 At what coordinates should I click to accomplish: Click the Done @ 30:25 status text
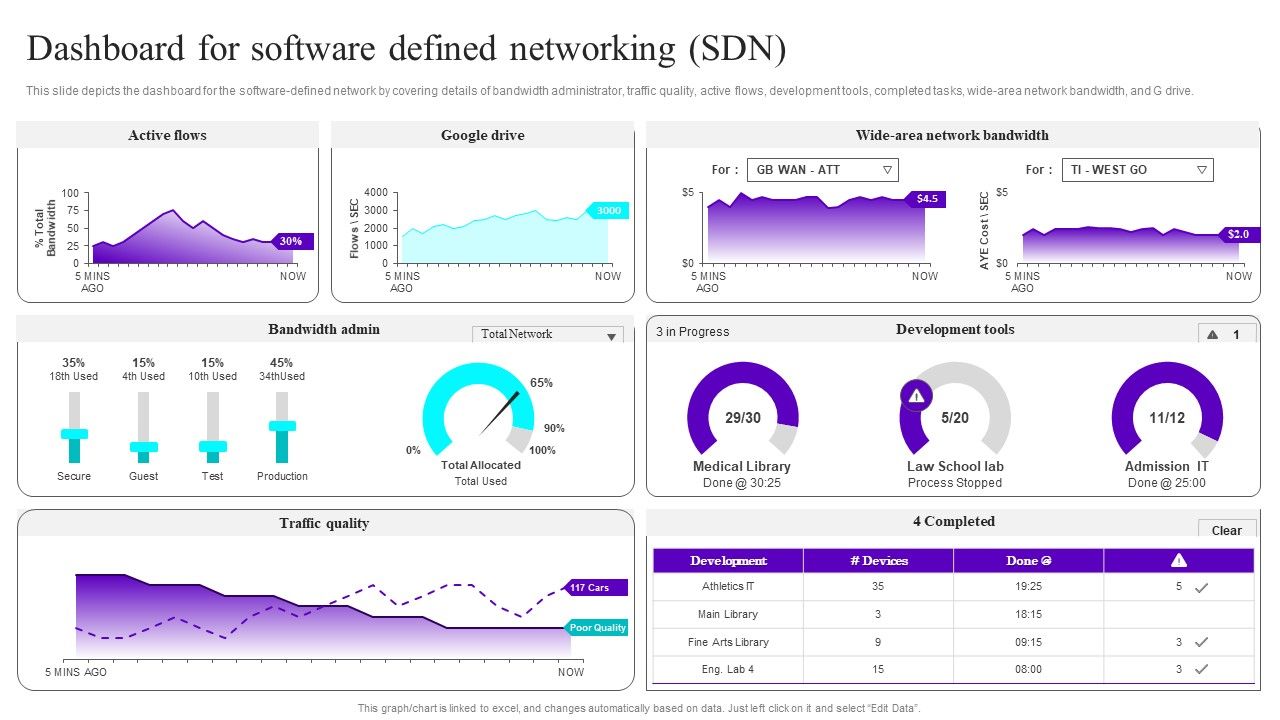click(742, 483)
